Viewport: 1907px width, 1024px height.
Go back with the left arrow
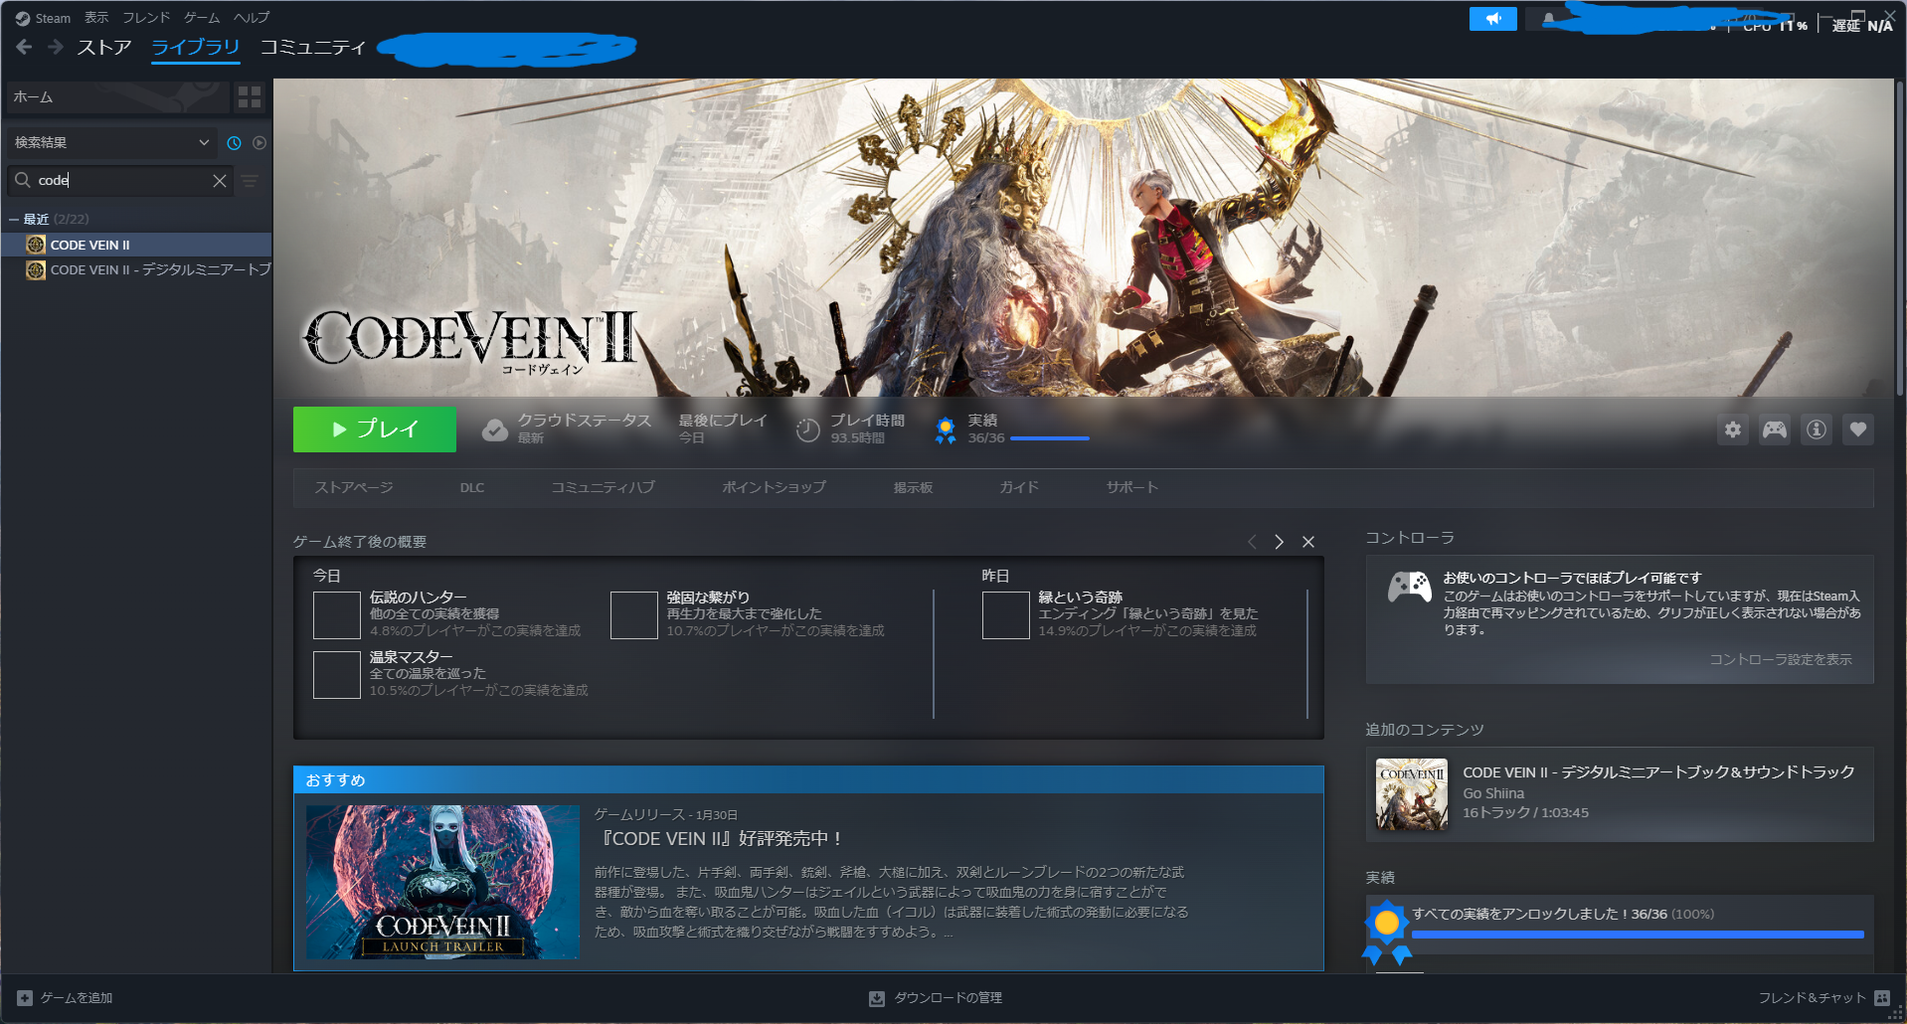24,47
